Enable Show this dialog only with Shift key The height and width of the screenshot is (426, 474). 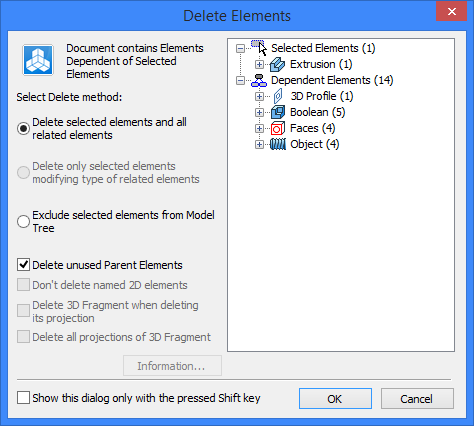(23, 398)
